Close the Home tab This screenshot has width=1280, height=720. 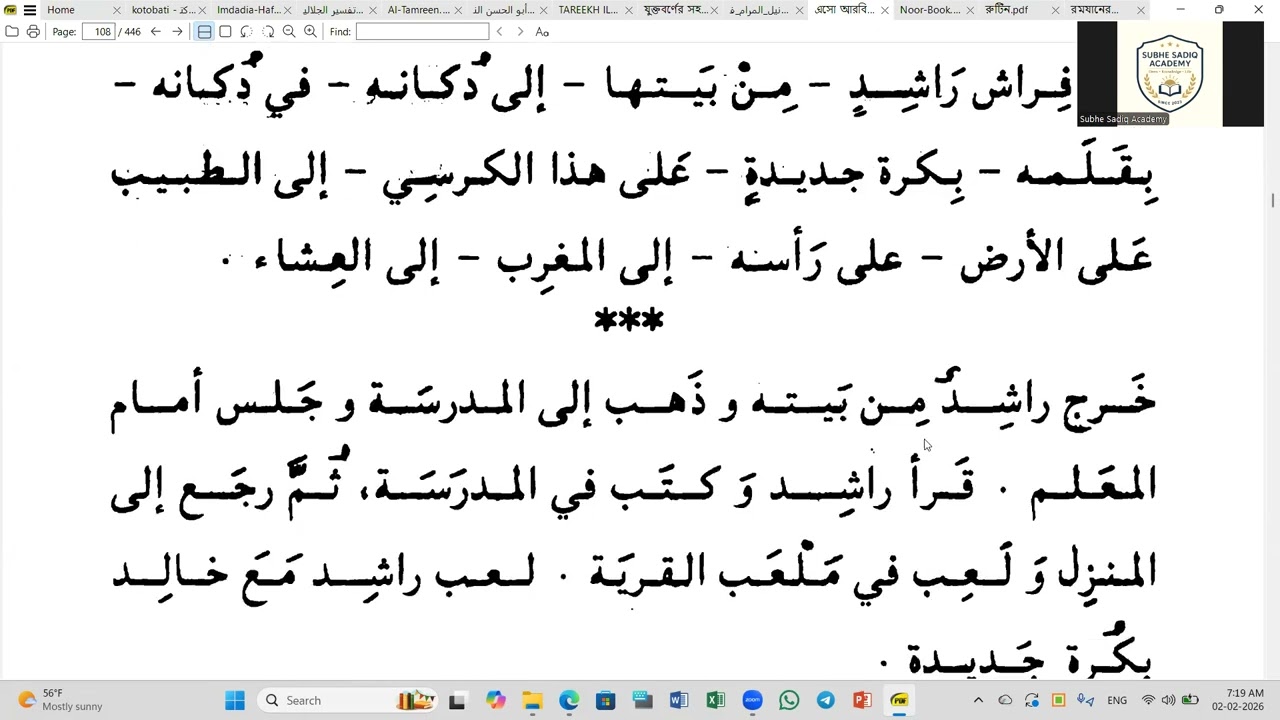[x=117, y=10]
